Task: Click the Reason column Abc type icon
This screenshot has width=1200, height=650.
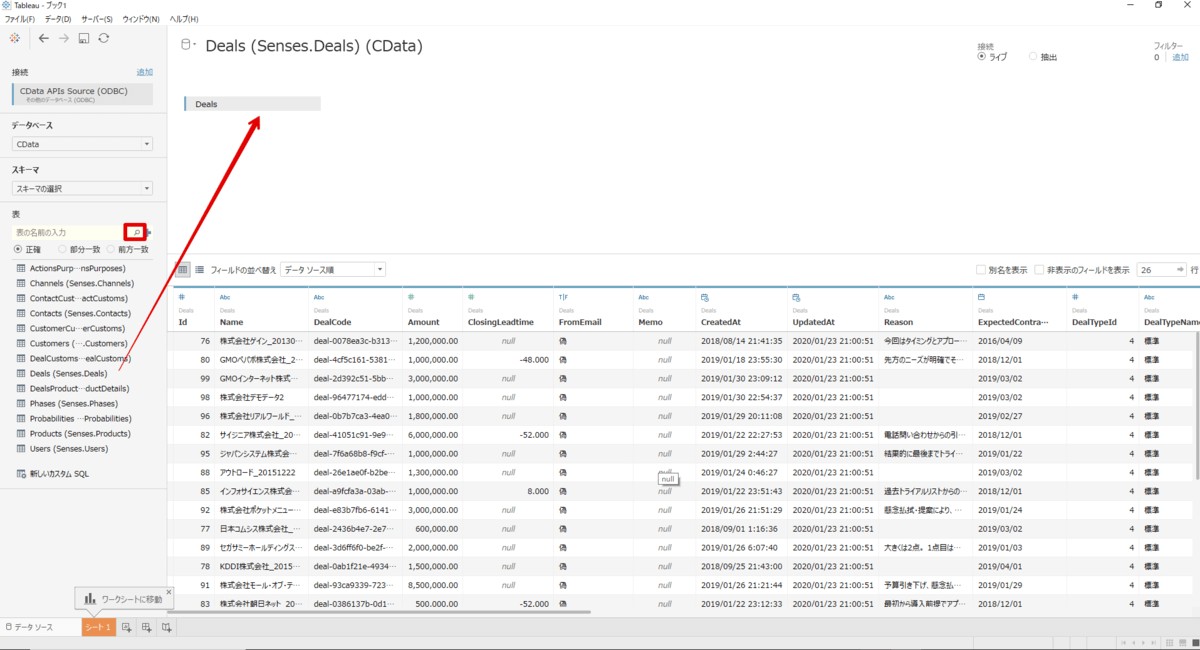Action: click(890, 297)
